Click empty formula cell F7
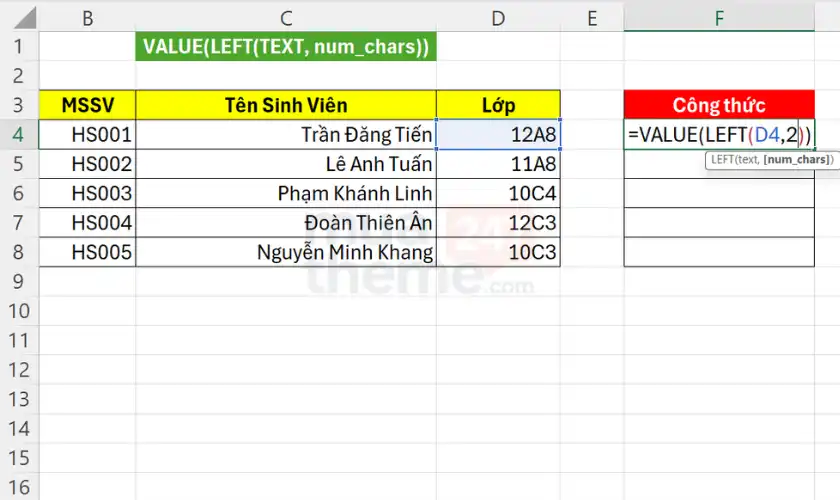Screen dimensions: 840x500 pos(719,222)
